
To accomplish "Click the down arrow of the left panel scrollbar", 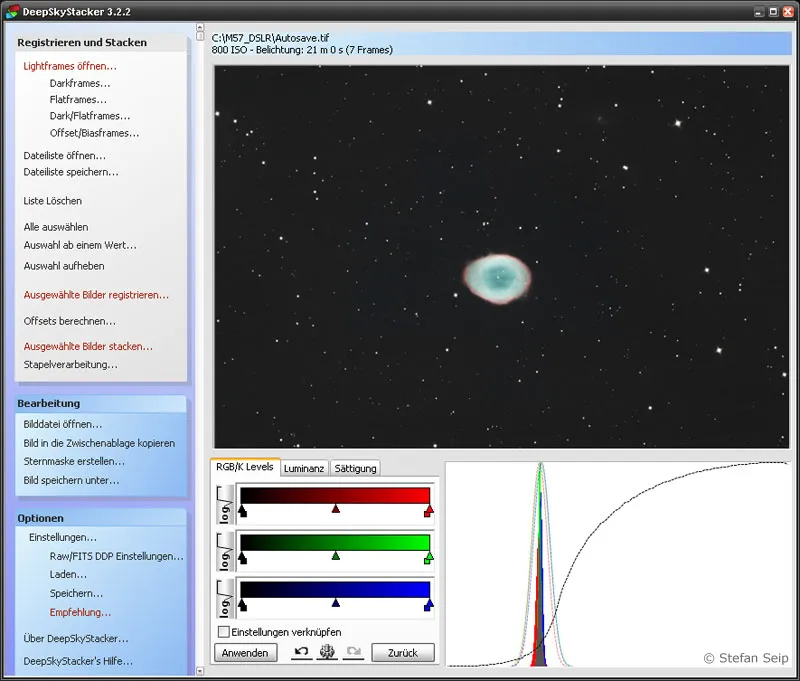I will (200, 671).
